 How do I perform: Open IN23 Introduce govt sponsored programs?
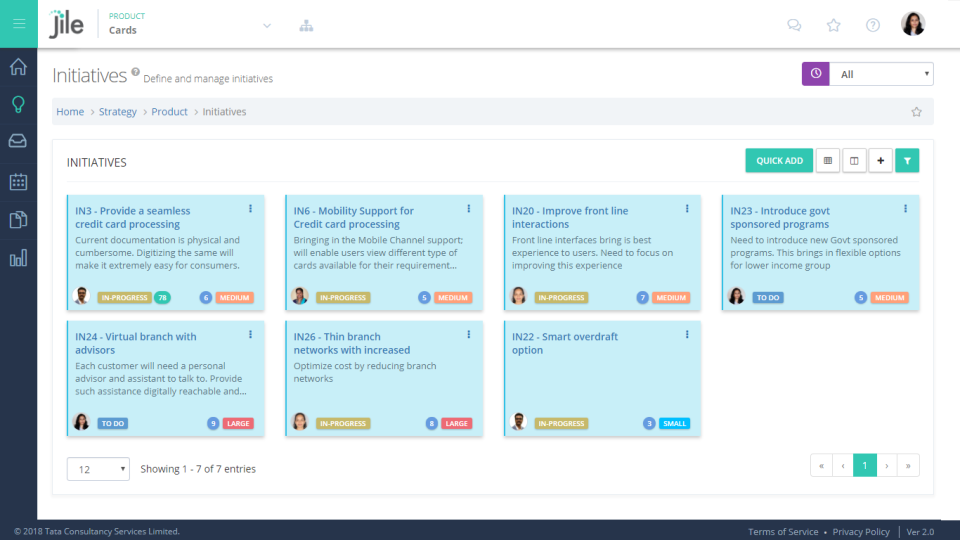pos(779,217)
